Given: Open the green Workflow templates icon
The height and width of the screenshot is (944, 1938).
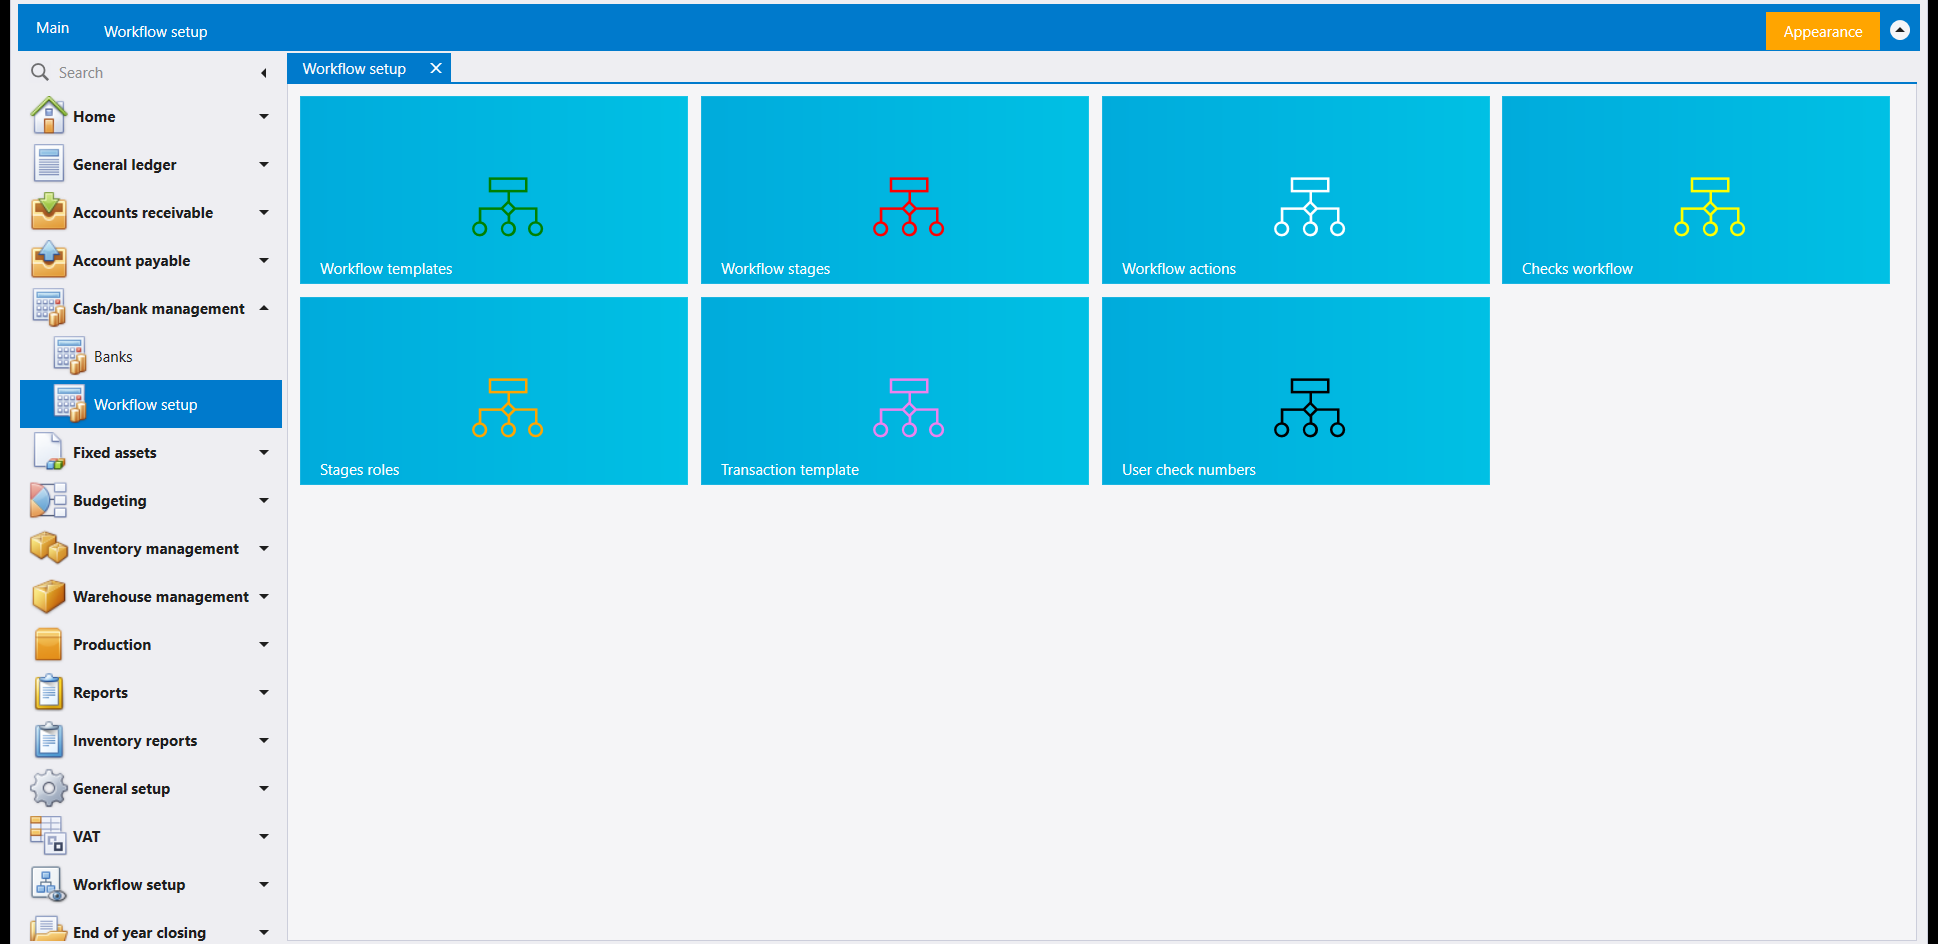Looking at the screenshot, I should click(x=508, y=207).
